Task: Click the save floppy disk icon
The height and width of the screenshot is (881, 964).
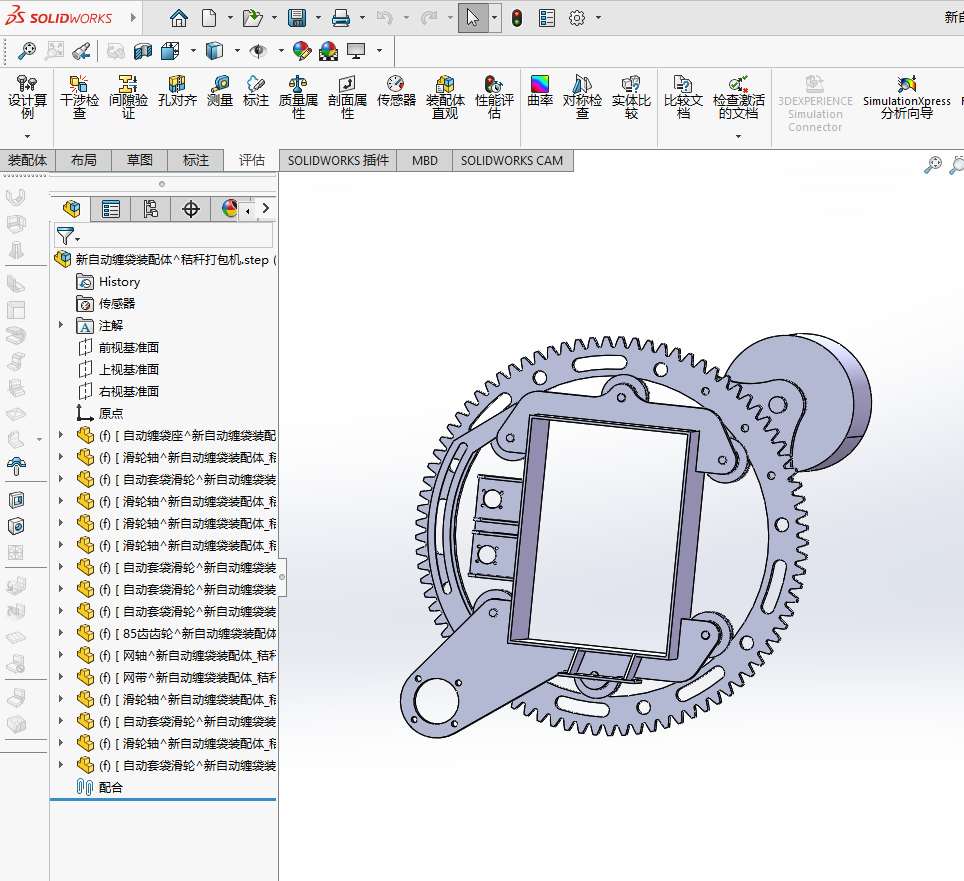Action: click(297, 18)
